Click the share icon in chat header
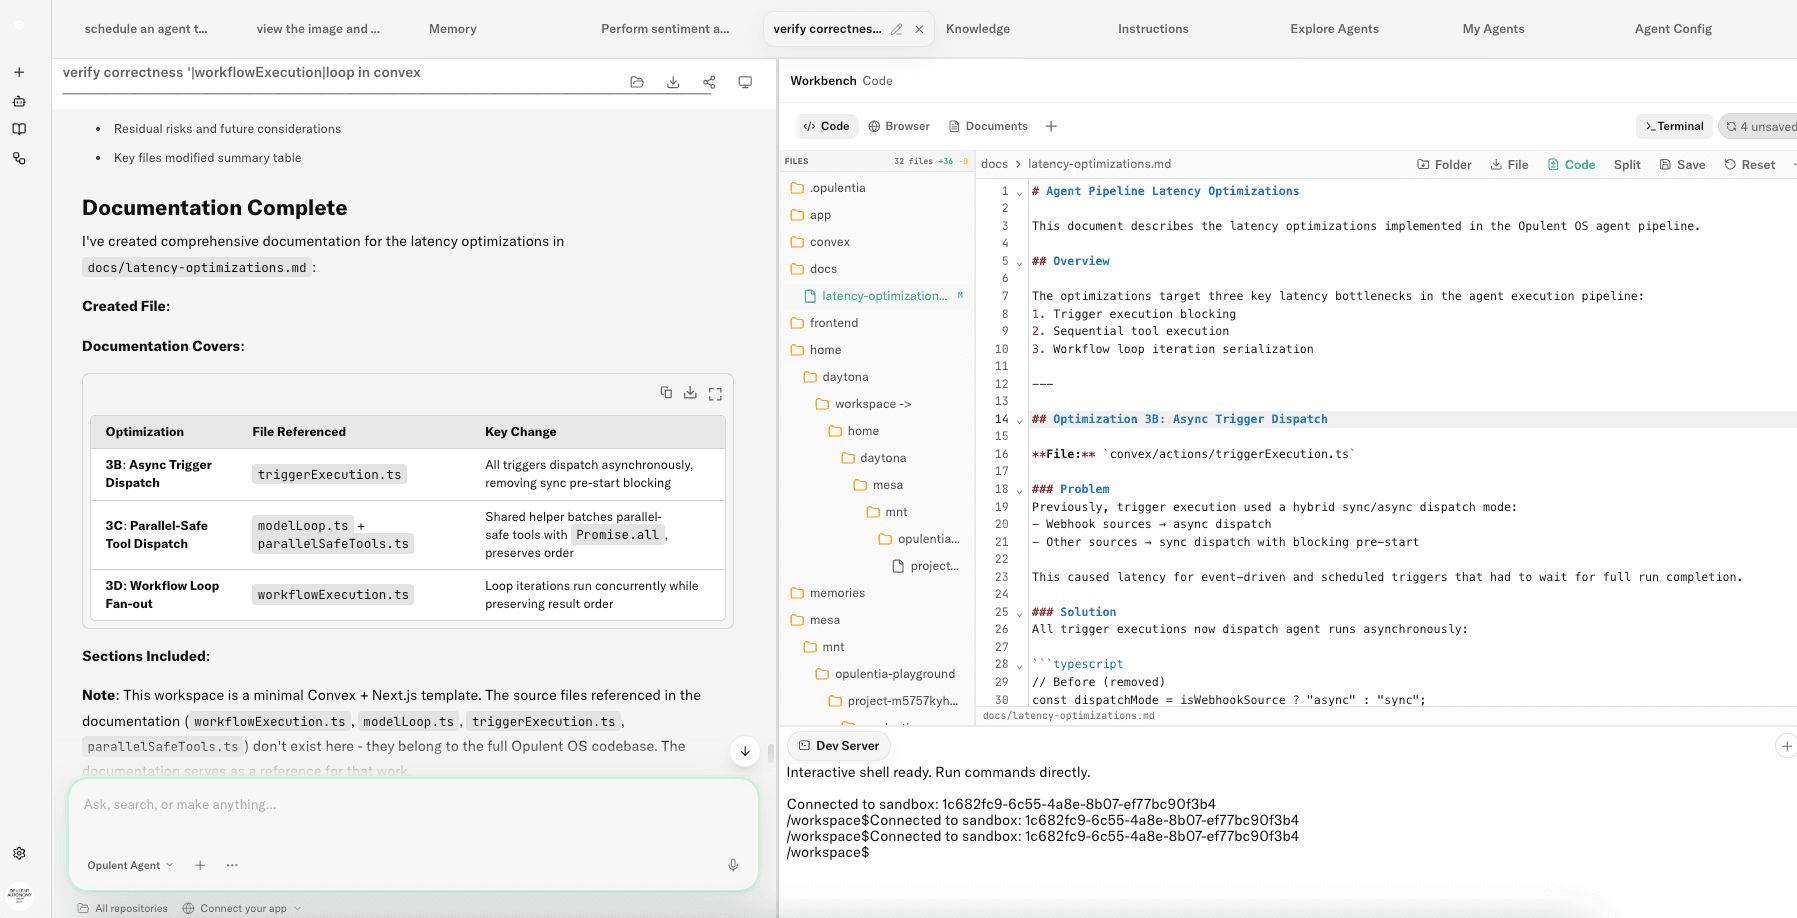This screenshot has width=1797, height=918. pos(709,82)
